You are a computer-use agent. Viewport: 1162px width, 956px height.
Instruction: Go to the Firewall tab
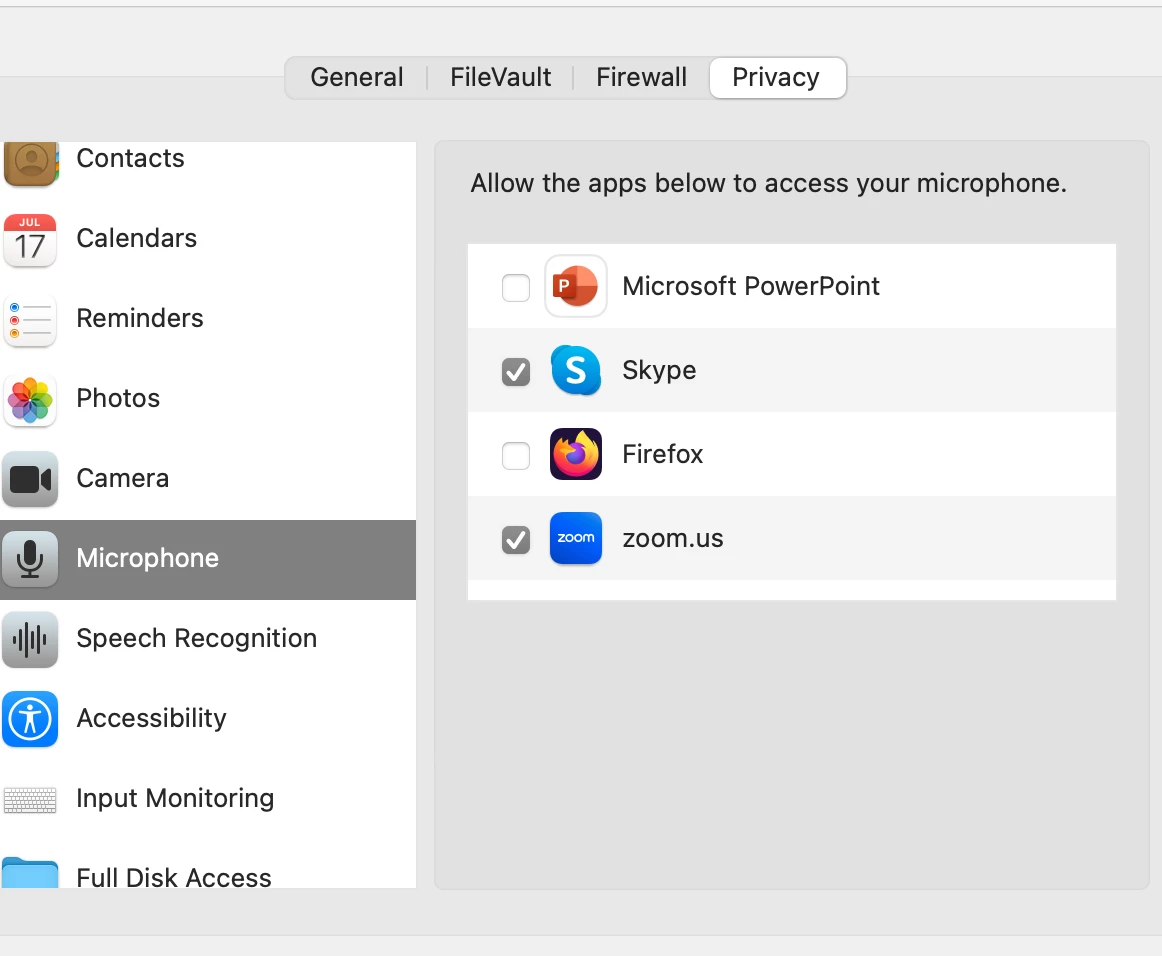tap(641, 77)
